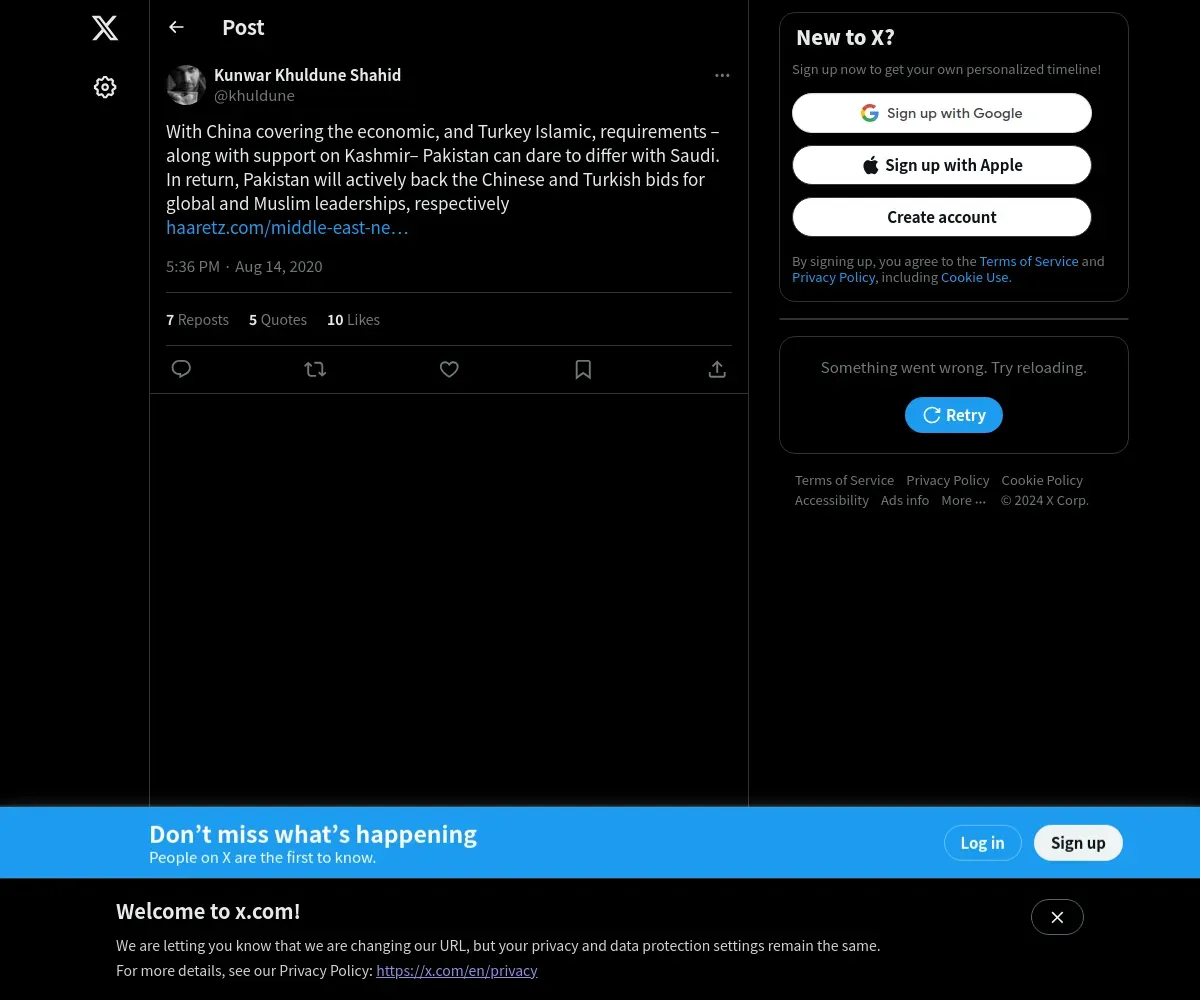Choose Sign up with Apple
1200x1000 pixels.
click(942, 165)
